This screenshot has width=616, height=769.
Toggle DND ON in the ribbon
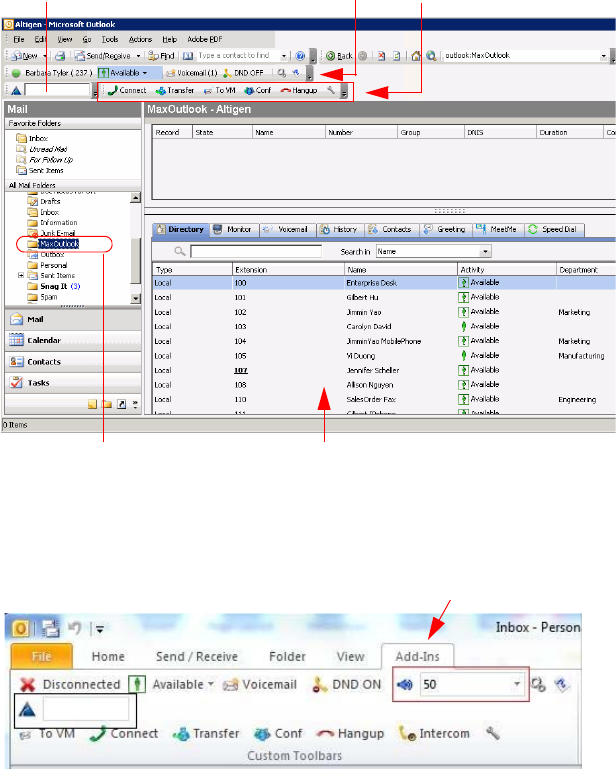347,684
